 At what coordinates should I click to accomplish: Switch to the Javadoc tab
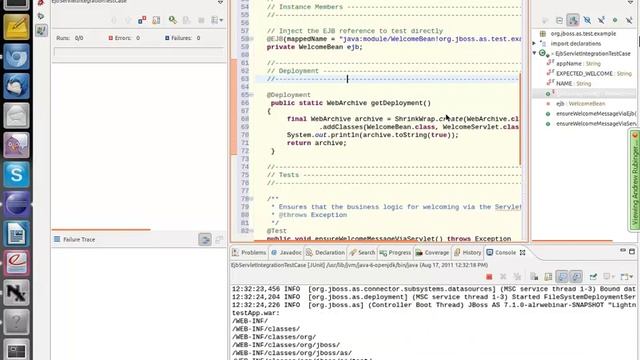pos(286,253)
